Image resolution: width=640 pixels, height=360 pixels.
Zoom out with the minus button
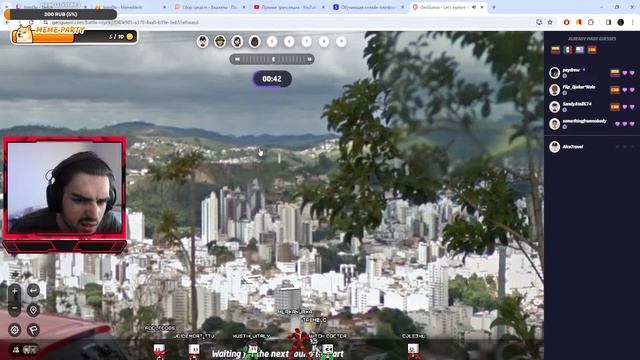(x=15, y=308)
